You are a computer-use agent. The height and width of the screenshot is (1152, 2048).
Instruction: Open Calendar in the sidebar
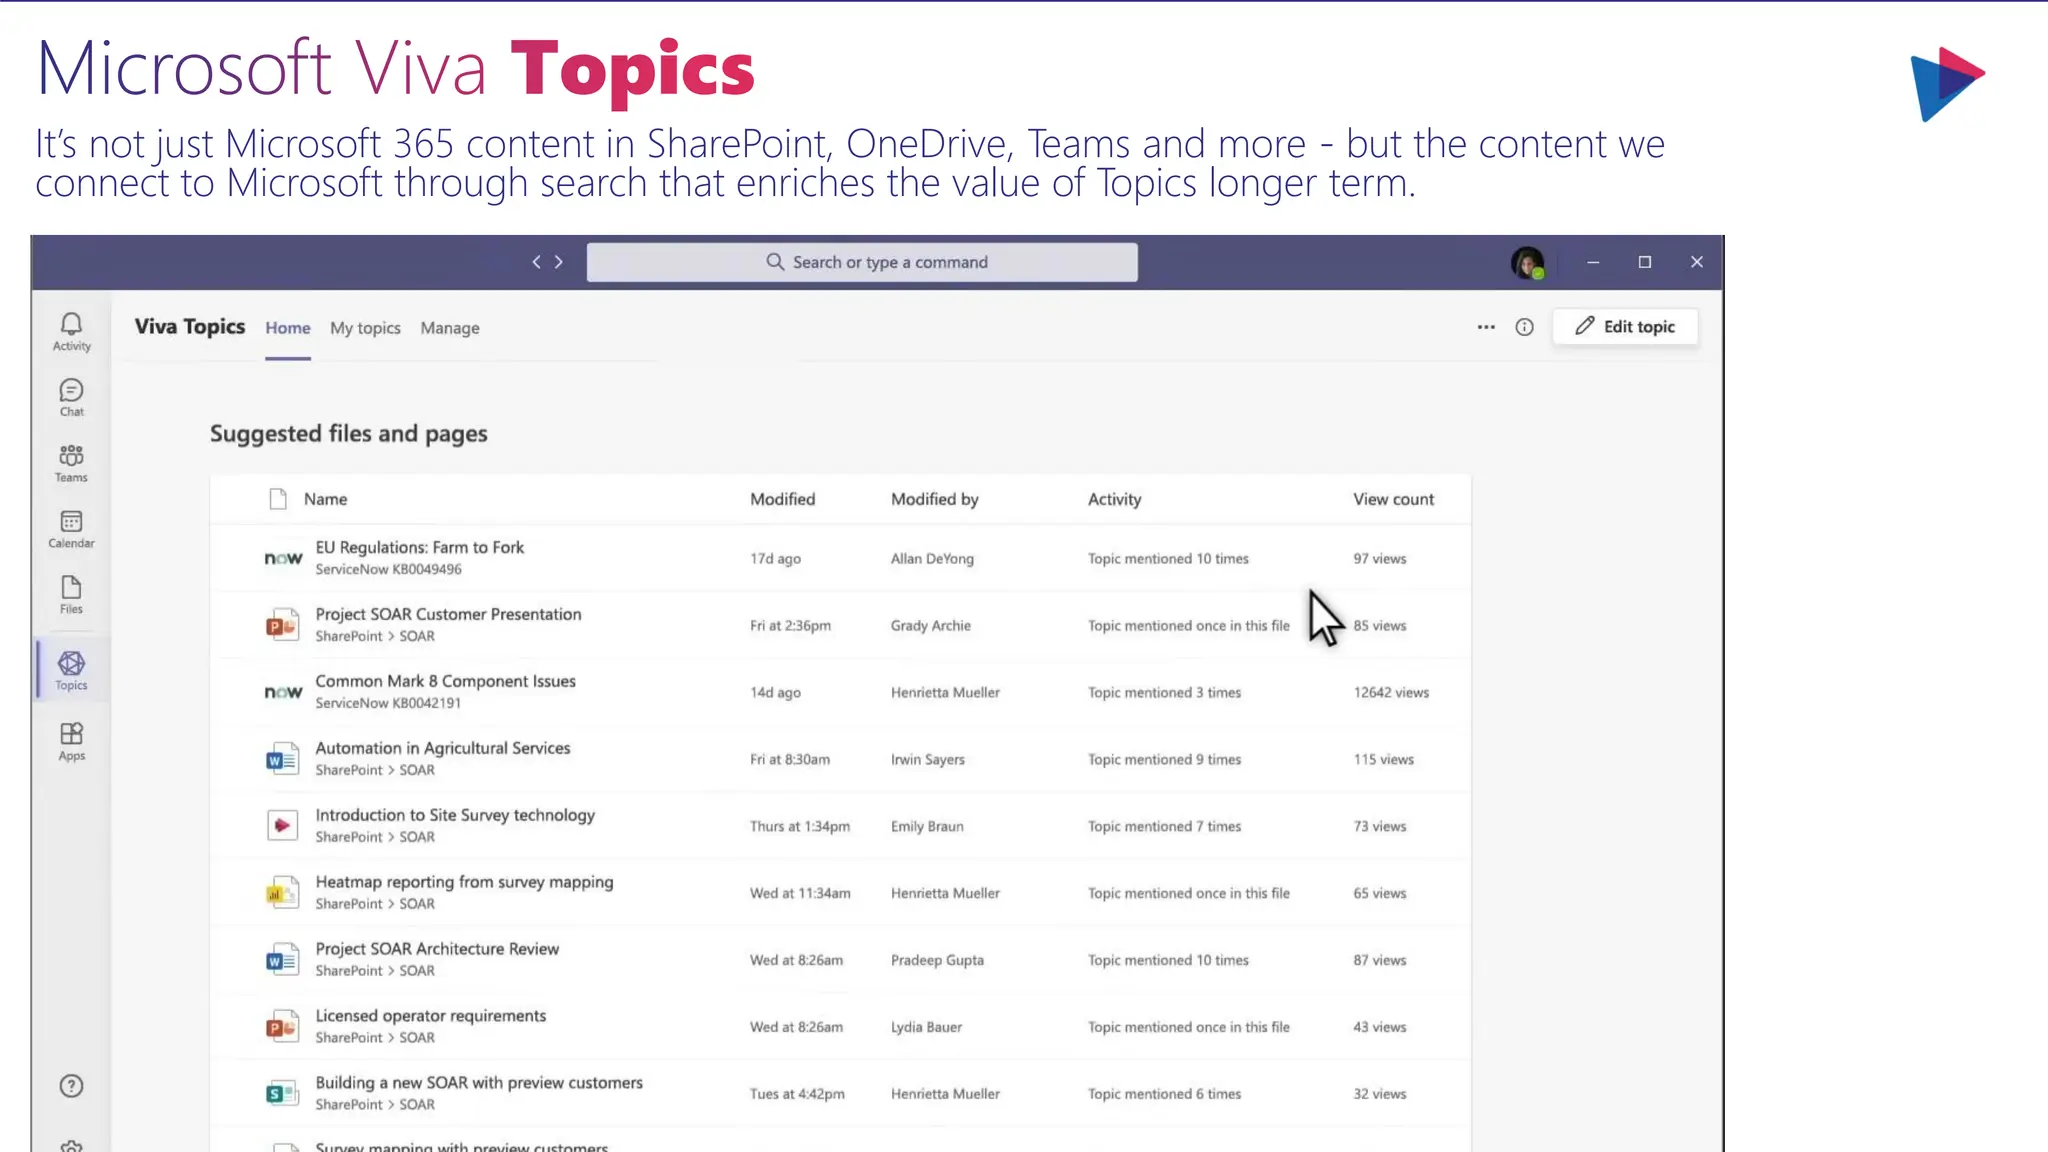pyautogui.click(x=71, y=529)
